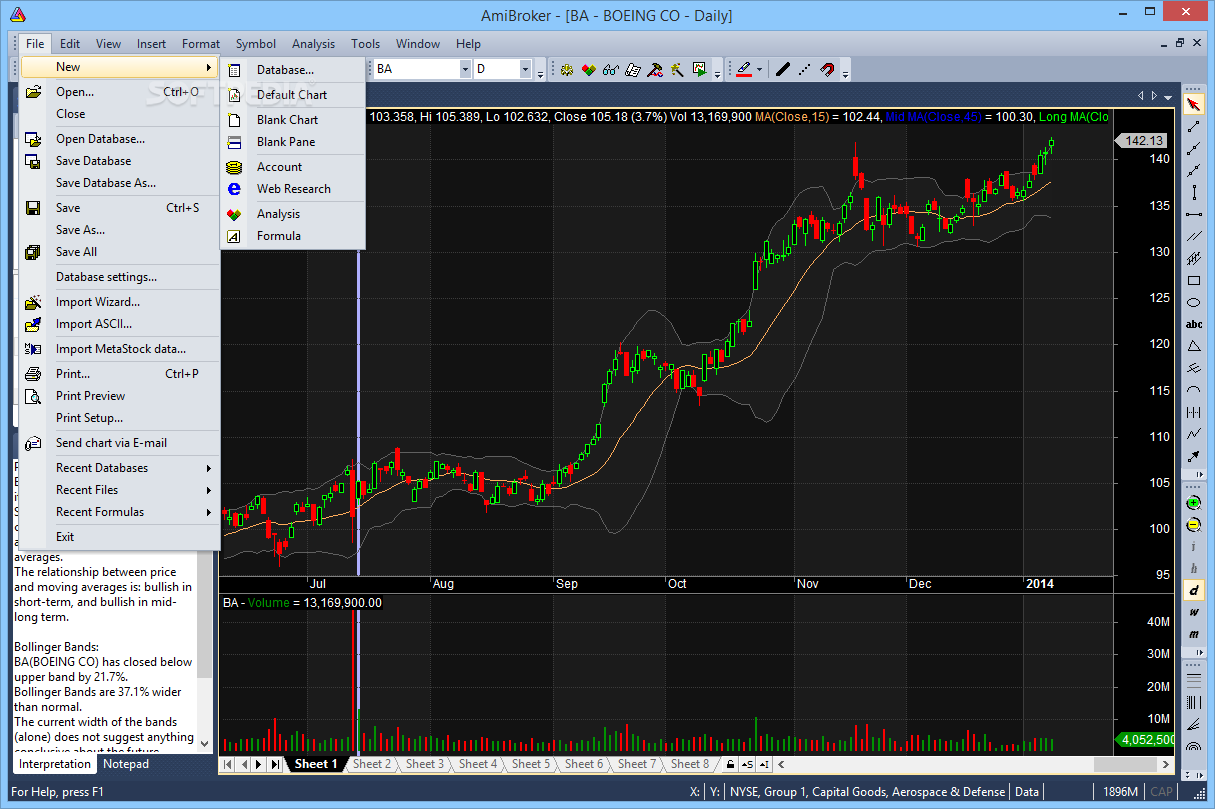Viewport: 1215px width, 809px height.
Task: Select the arrow pointer tool
Action: click(1193, 105)
